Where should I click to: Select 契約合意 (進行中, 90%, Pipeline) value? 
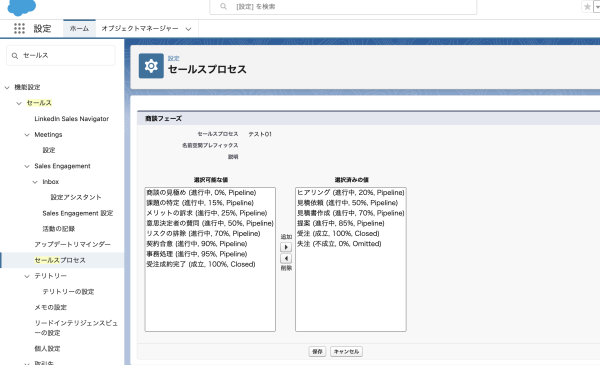(197, 244)
